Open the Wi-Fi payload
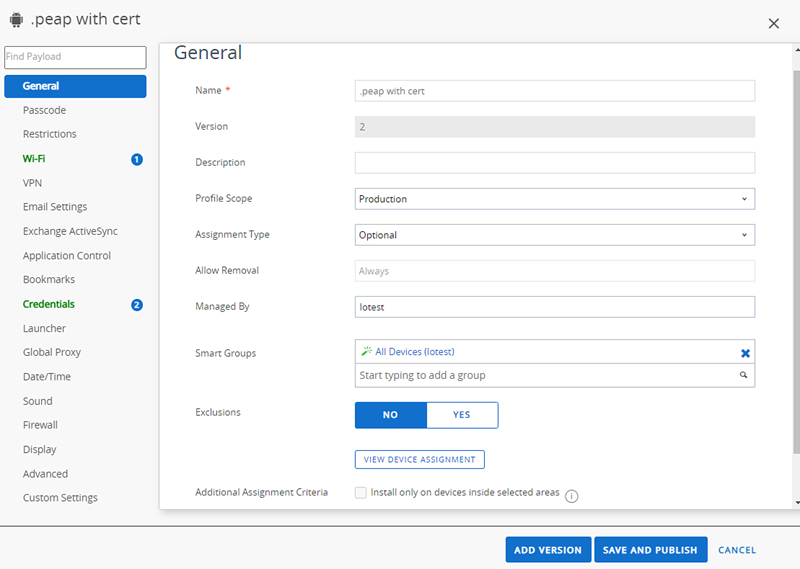This screenshot has height=569, width=800. pyautogui.click(x=34, y=159)
